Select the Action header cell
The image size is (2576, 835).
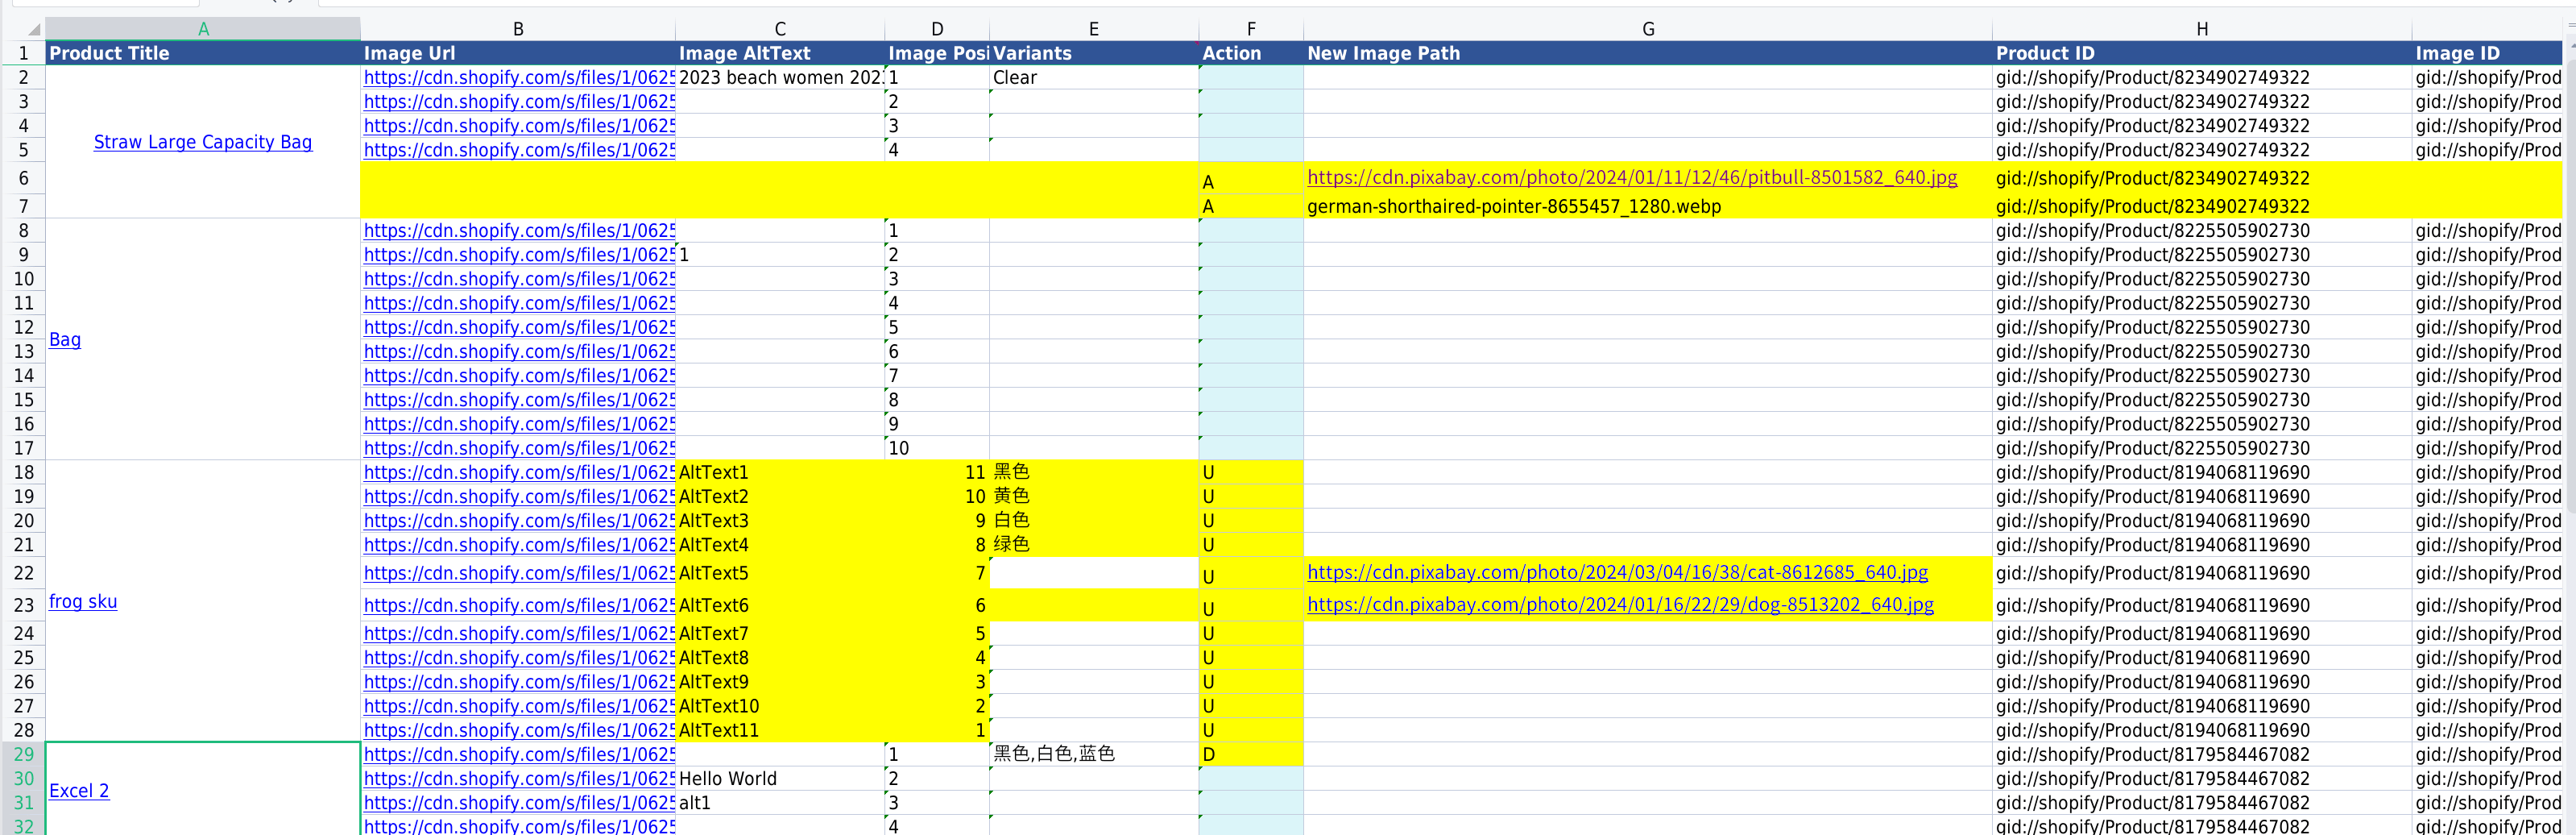click(1251, 53)
